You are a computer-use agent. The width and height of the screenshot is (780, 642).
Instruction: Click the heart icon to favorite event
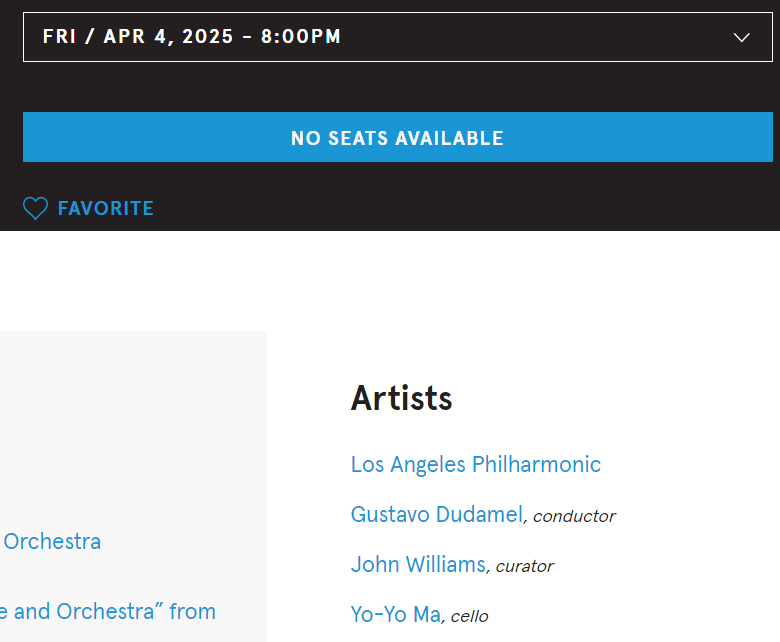35,208
